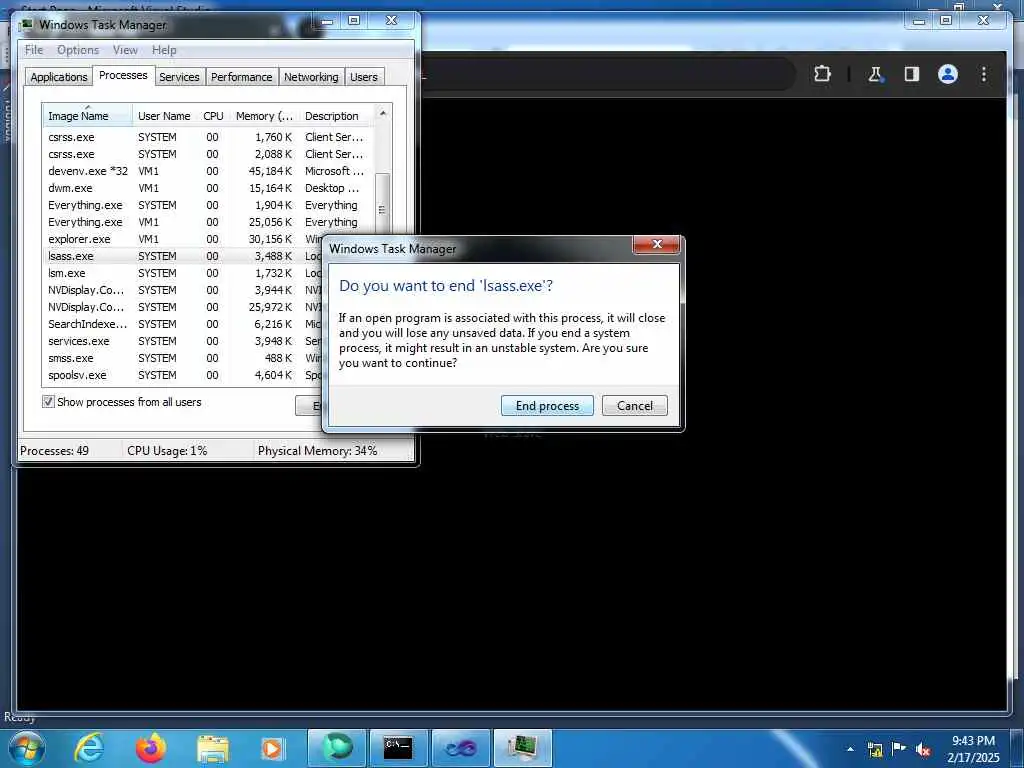Switch to the Services tab
Image resolution: width=1024 pixels, height=768 pixels.
tap(179, 77)
